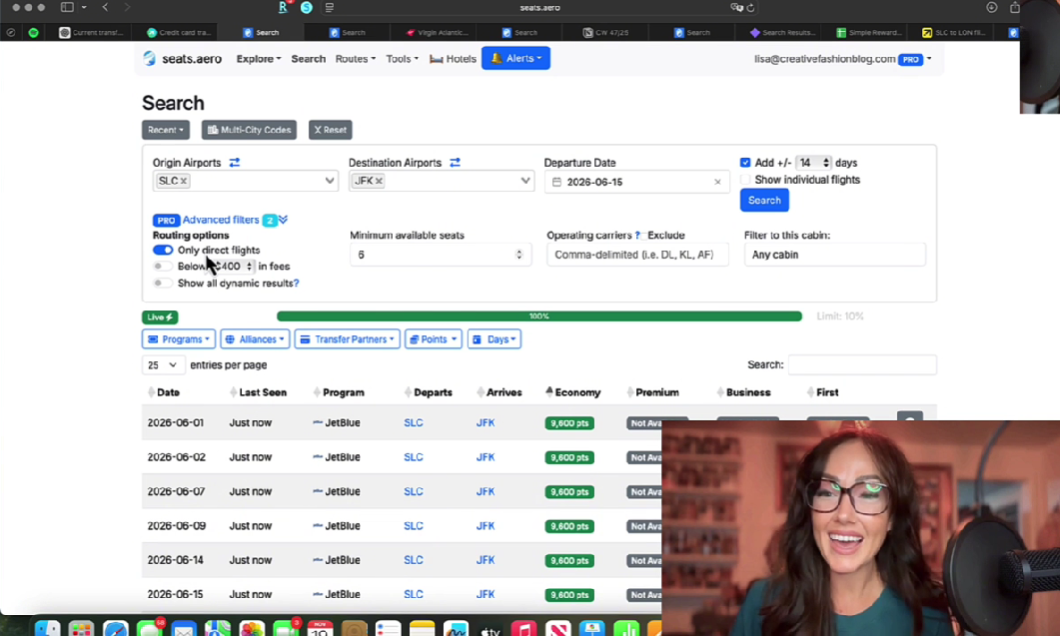This screenshot has width=1060, height=636.
Task: Switch to Search Results... browser tab
Action: tap(783, 32)
